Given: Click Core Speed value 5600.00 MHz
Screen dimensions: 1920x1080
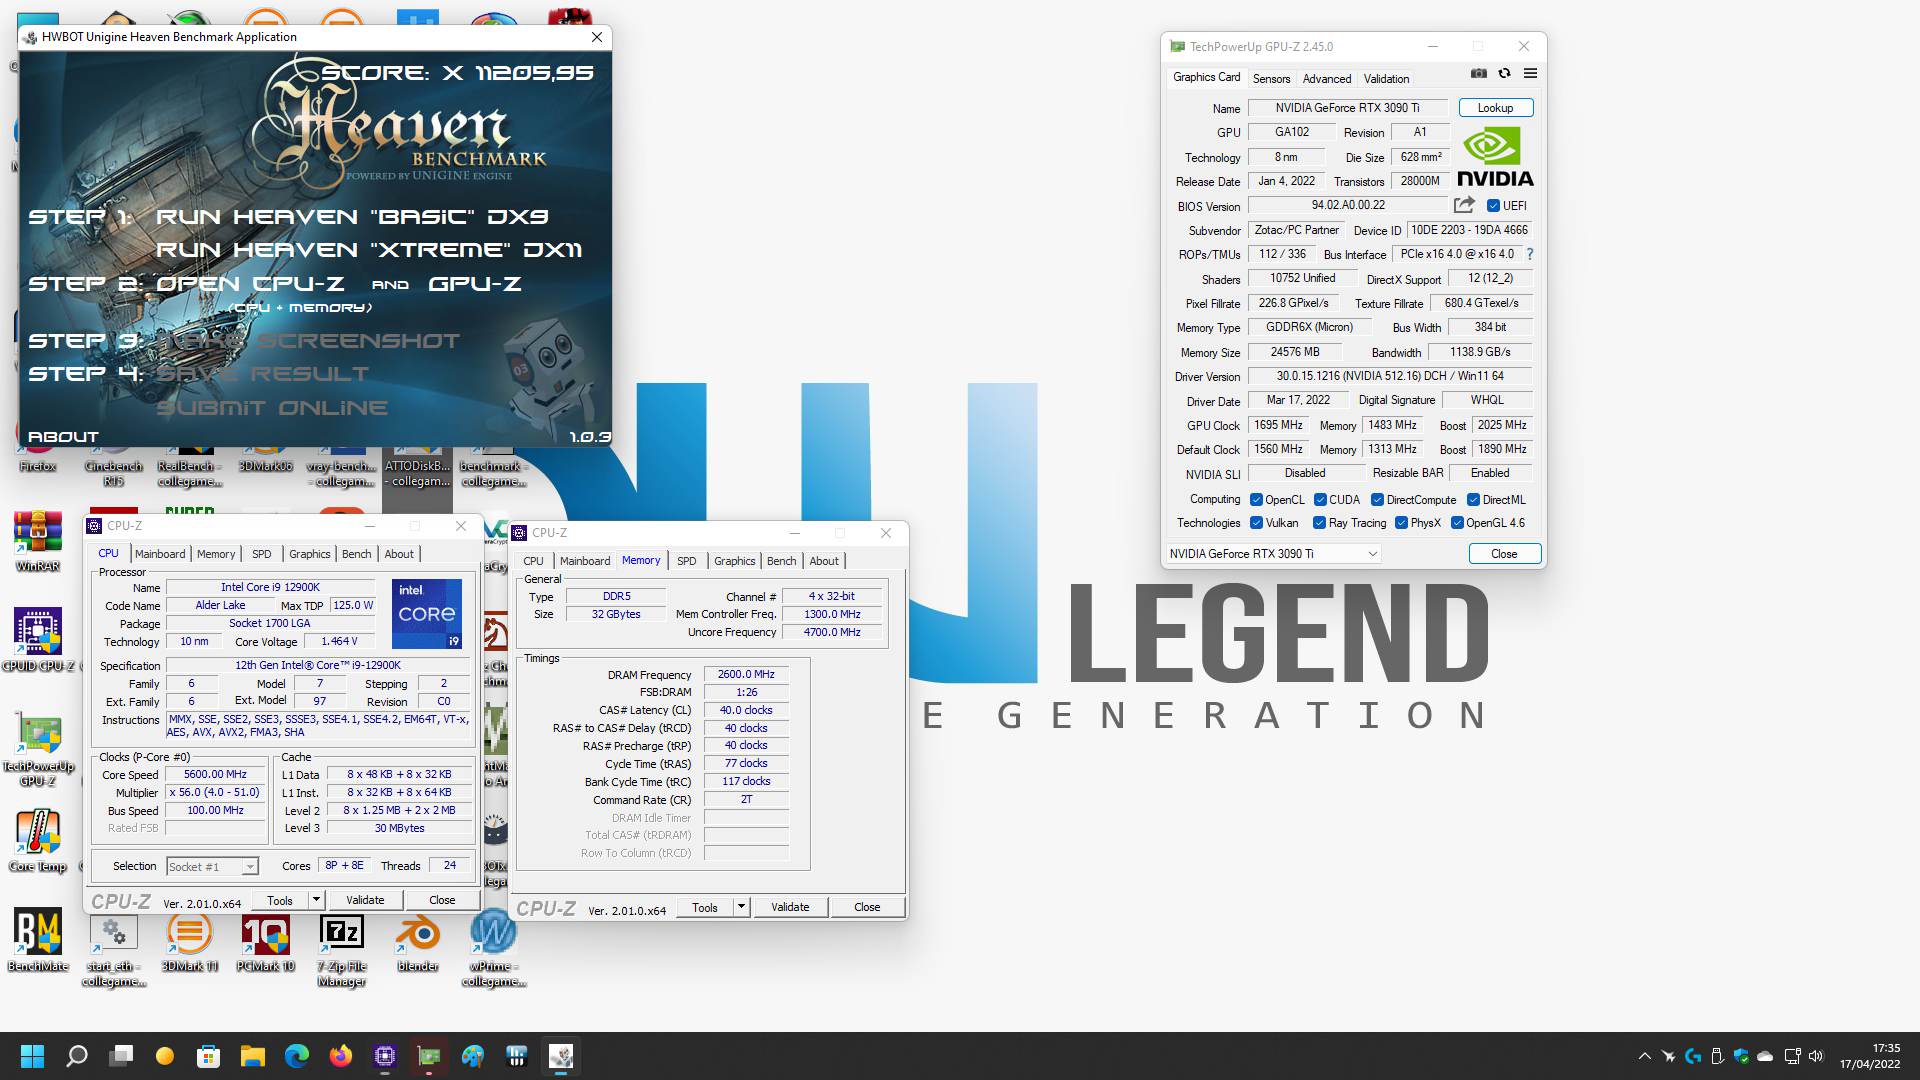Looking at the screenshot, I should coord(215,775).
